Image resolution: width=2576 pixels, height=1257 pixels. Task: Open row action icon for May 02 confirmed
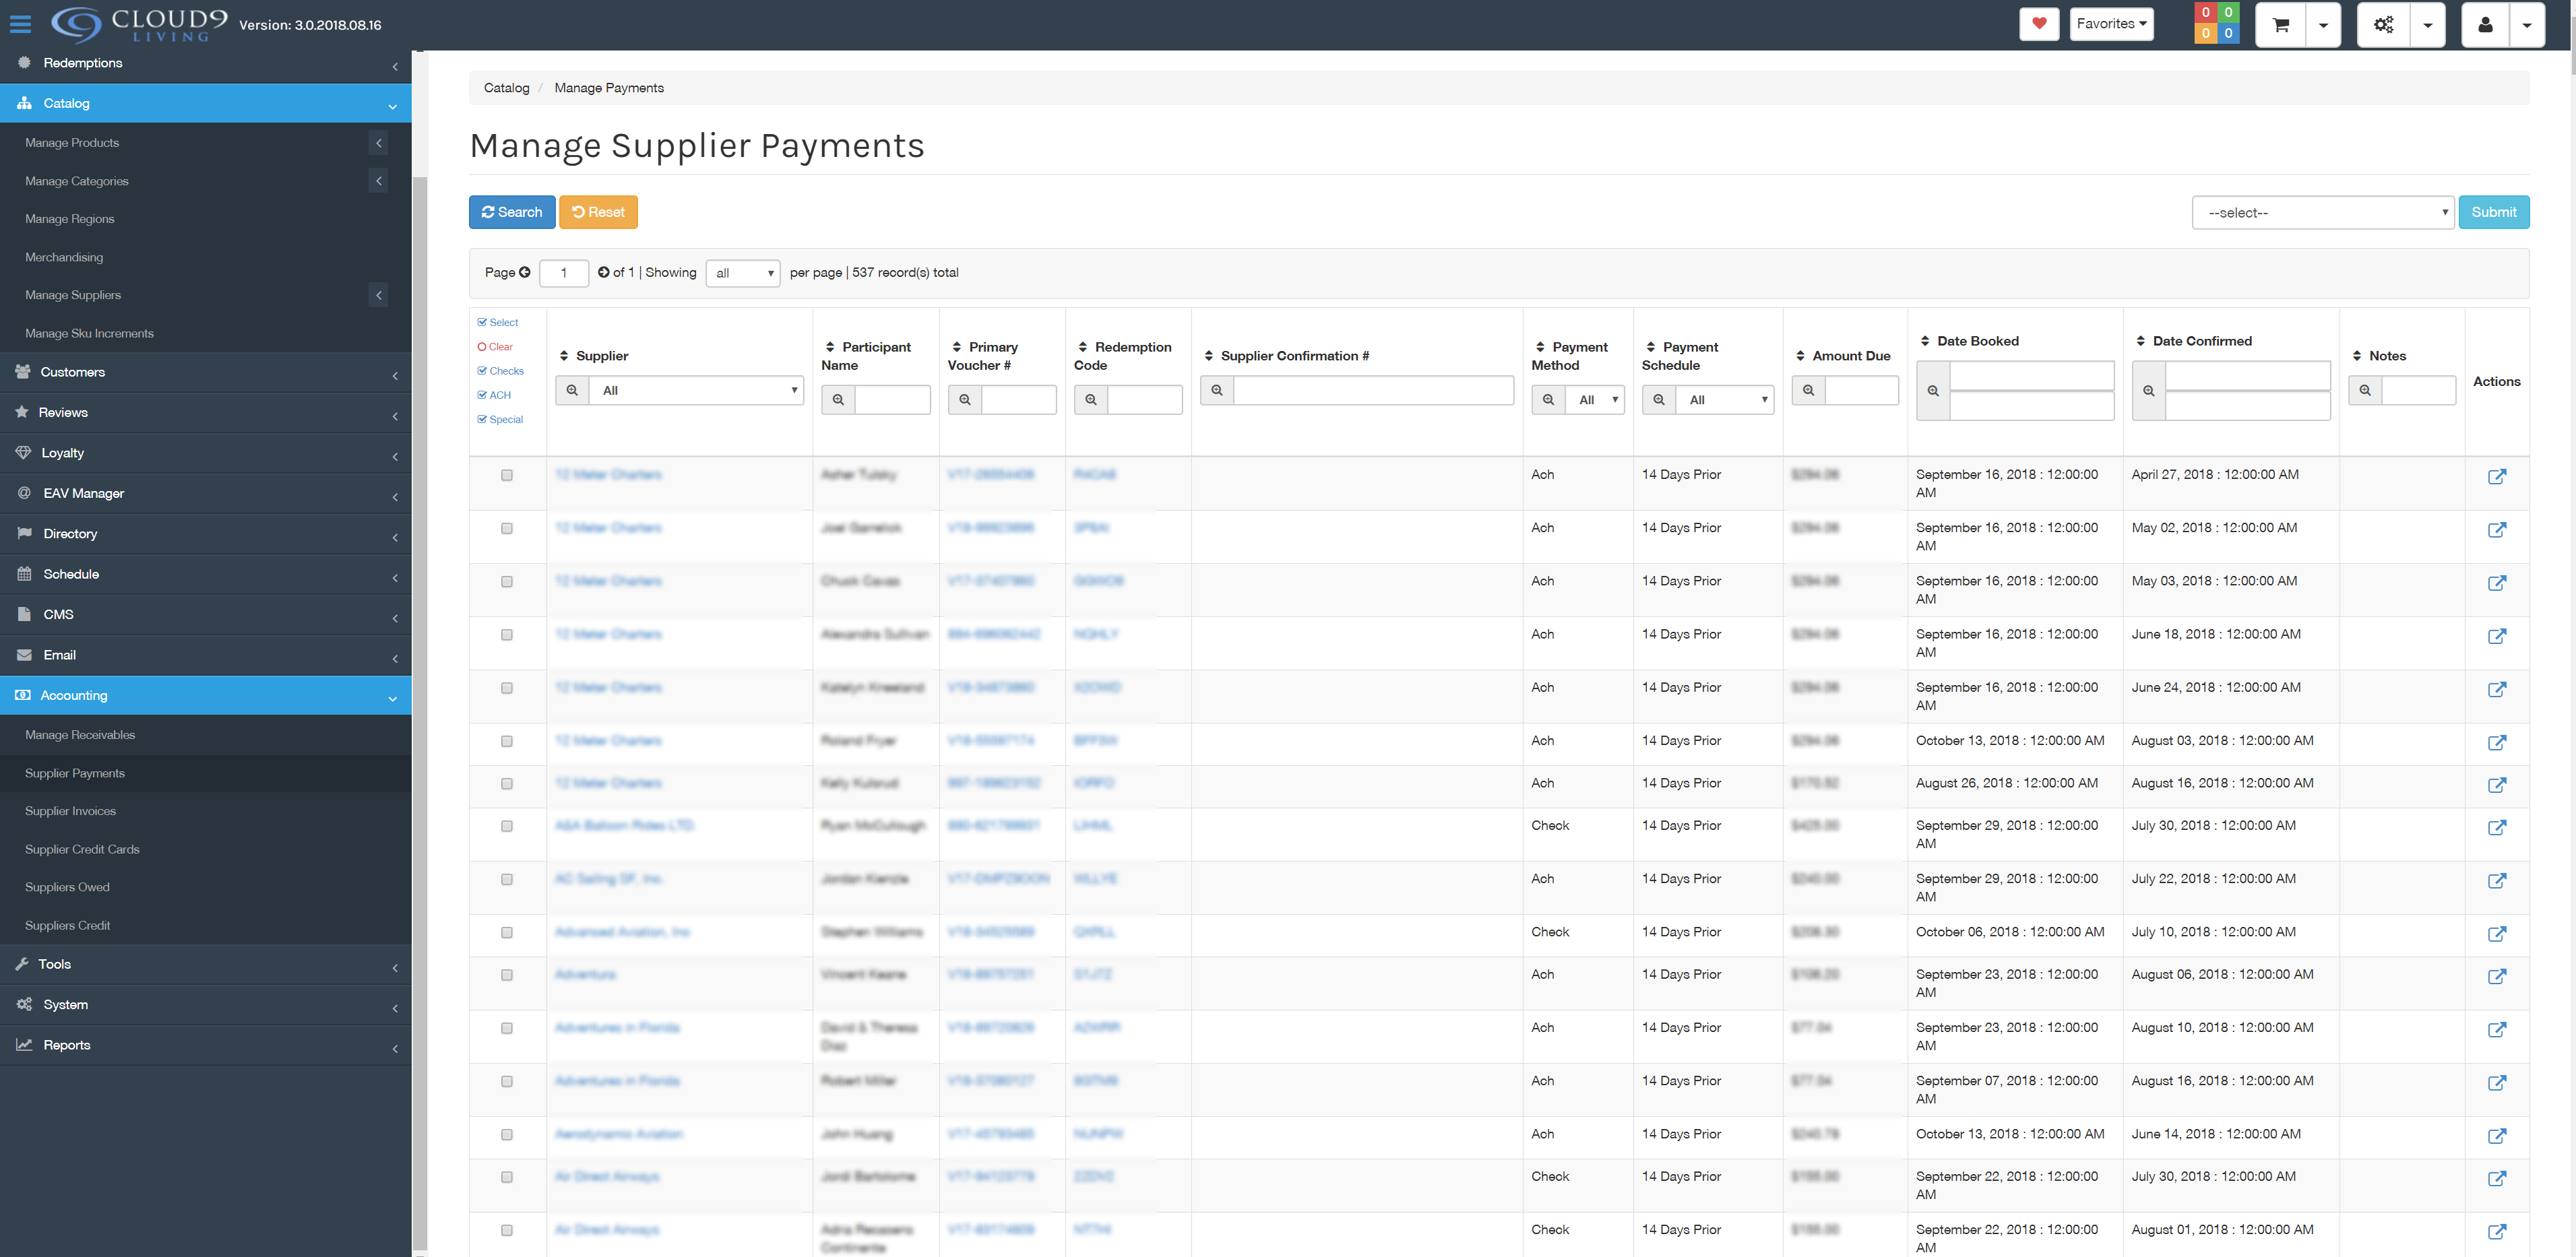click(2497, 530)
